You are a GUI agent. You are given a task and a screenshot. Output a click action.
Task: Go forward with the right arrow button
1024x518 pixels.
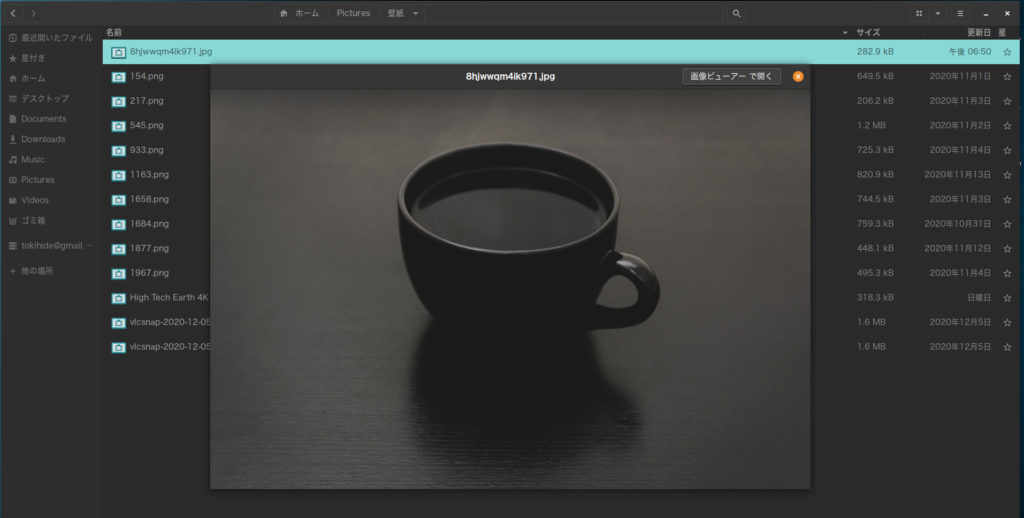tap(33, 13)
